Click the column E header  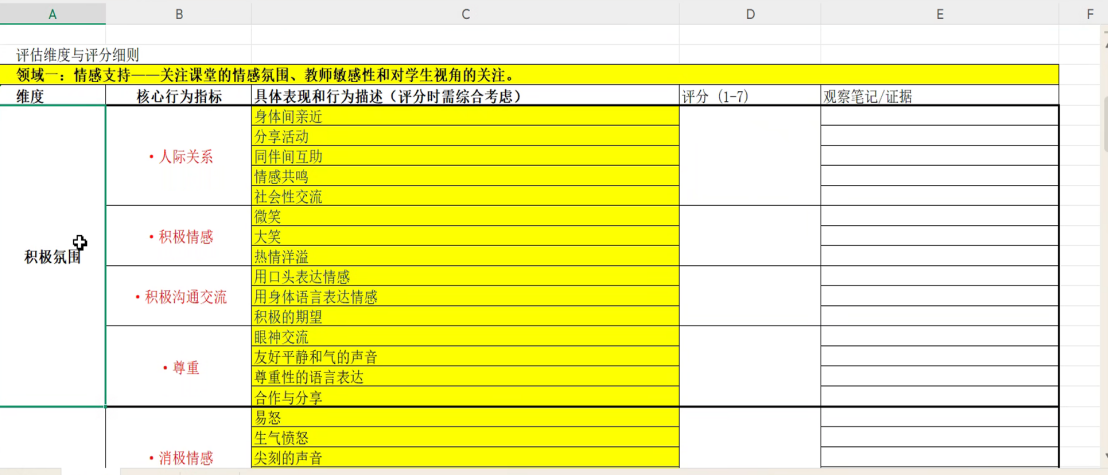[939, 13]
